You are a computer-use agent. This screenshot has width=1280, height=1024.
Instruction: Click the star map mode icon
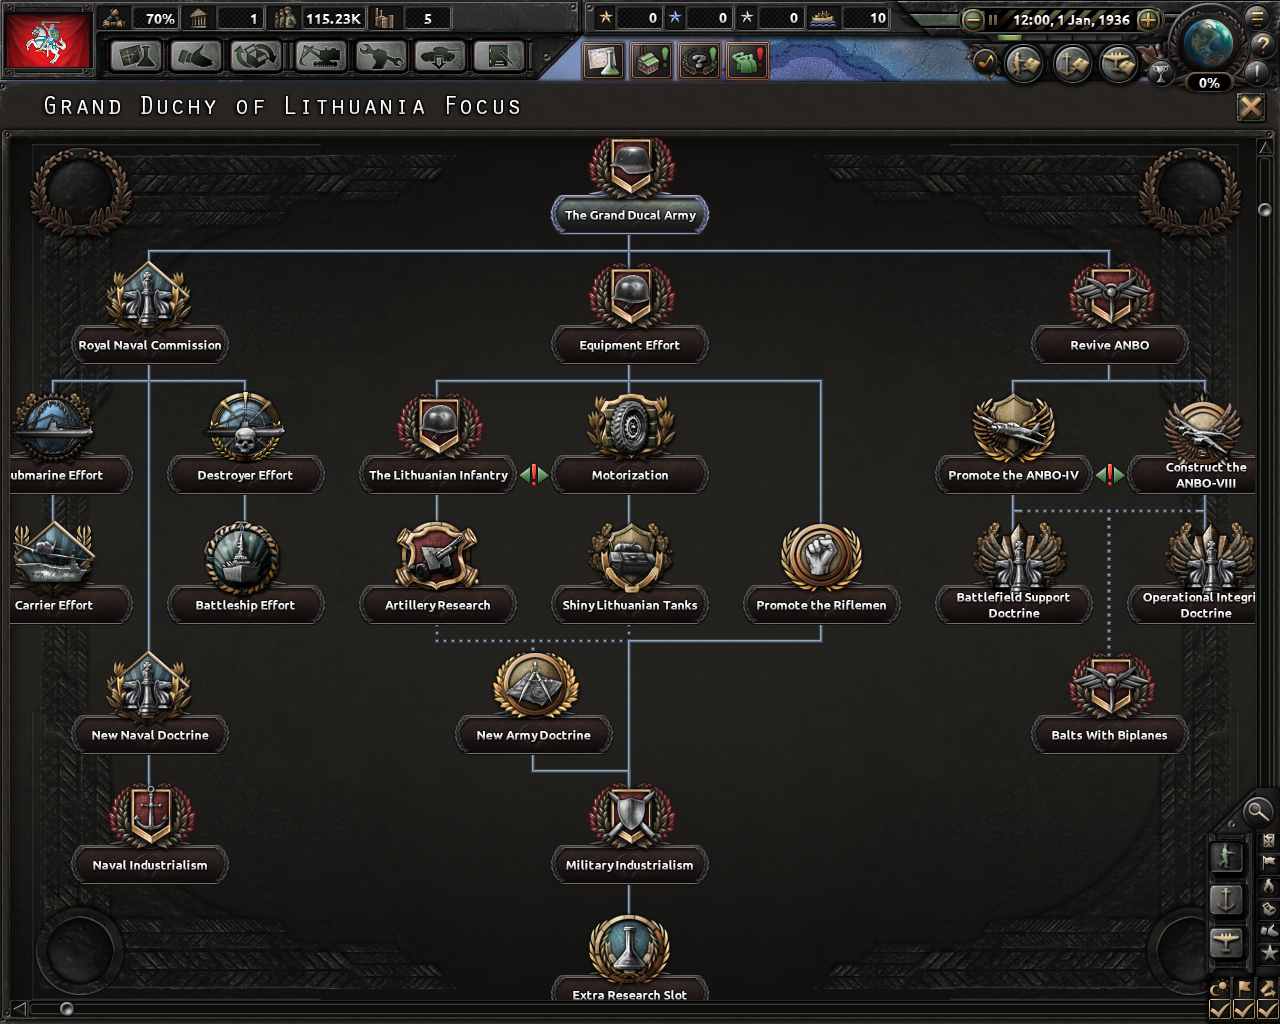1269,953
